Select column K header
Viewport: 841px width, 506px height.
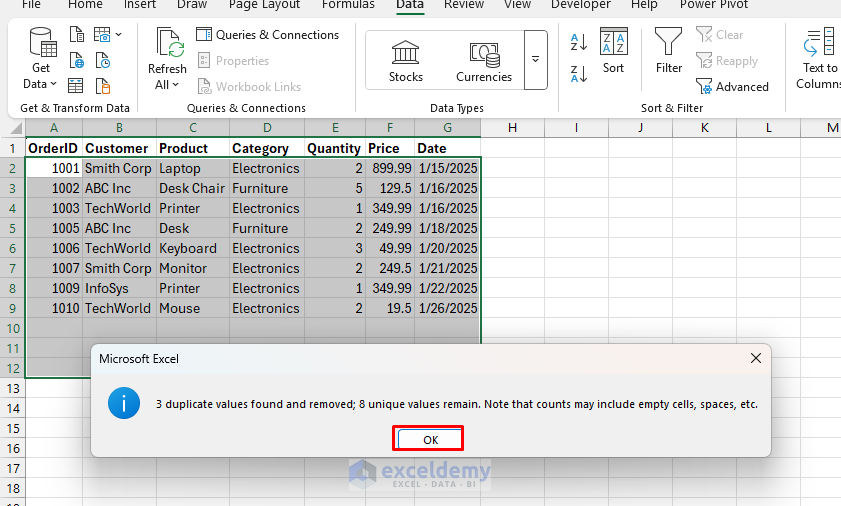[x=704, y=128]
